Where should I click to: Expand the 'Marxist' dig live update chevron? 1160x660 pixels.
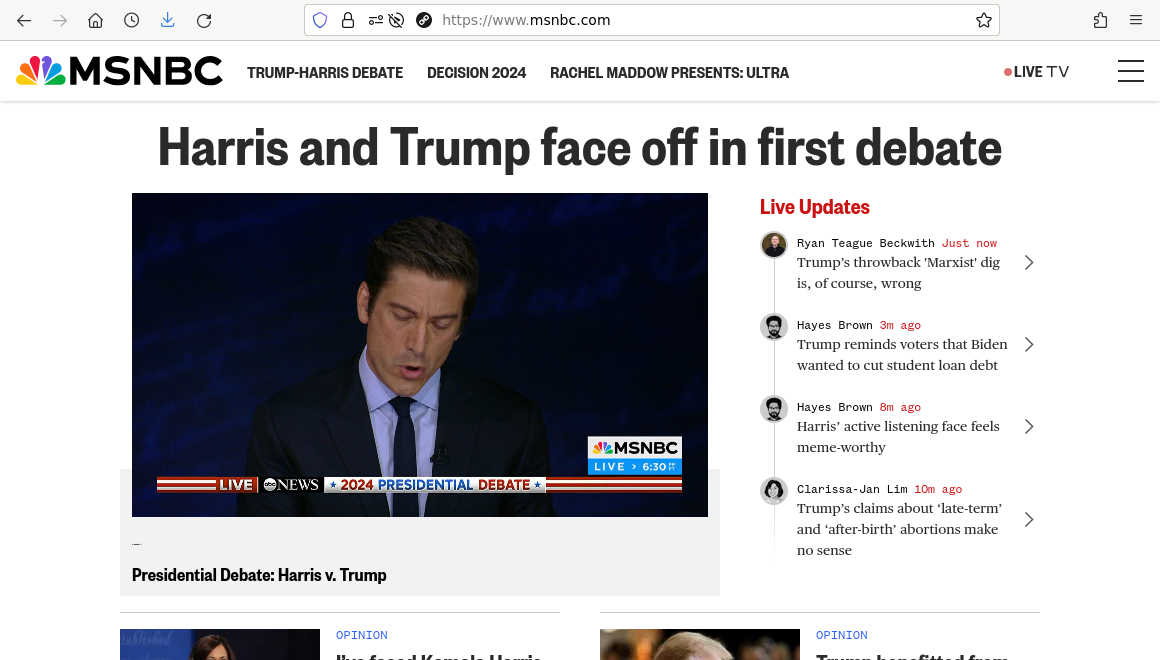click(x=1029, y=263)
